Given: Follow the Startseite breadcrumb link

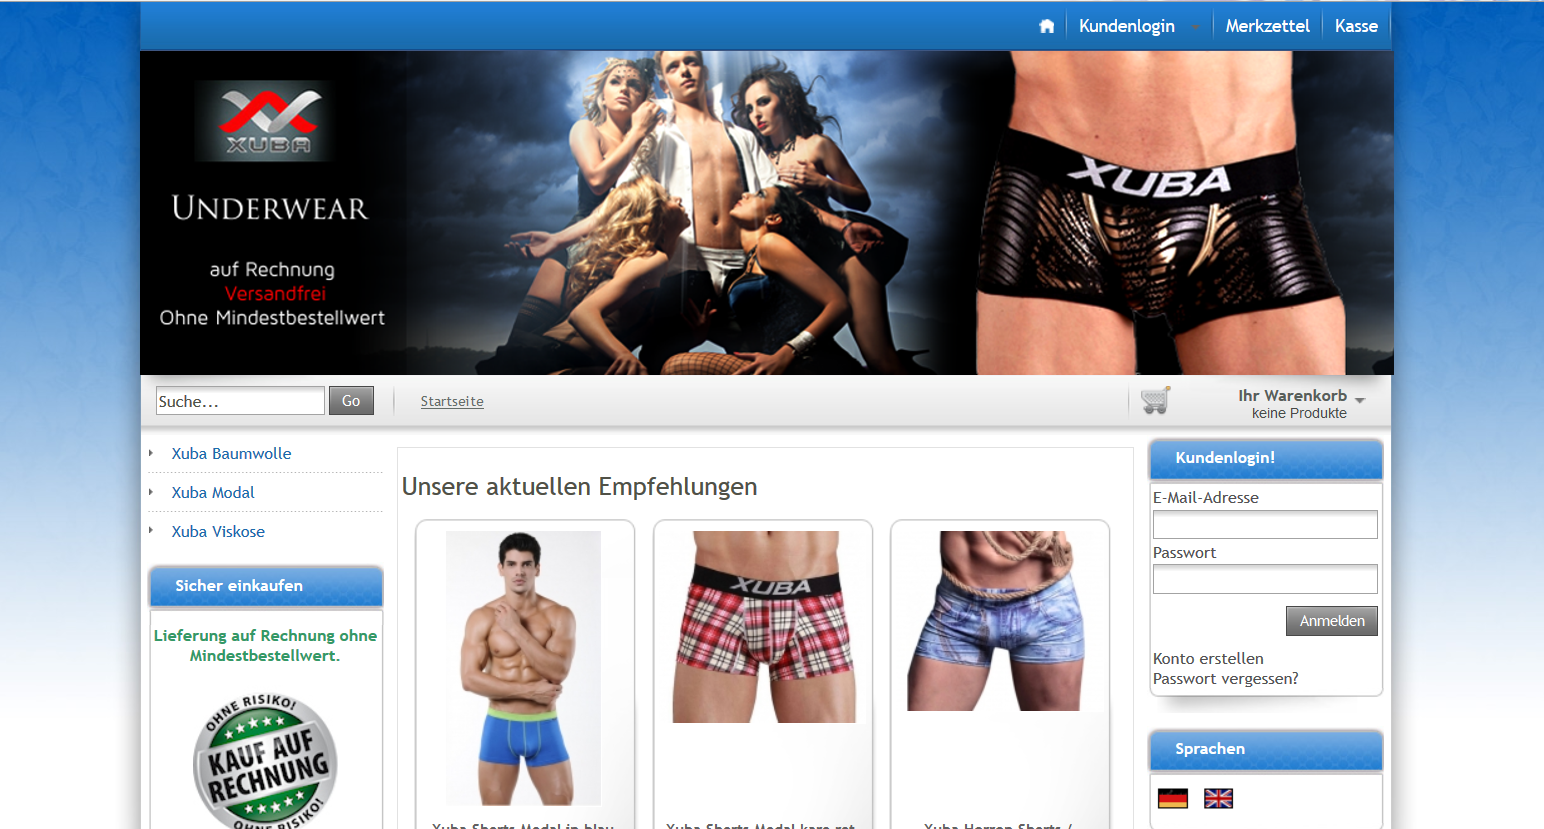Looking at the screenshot, I should (452, 401).
